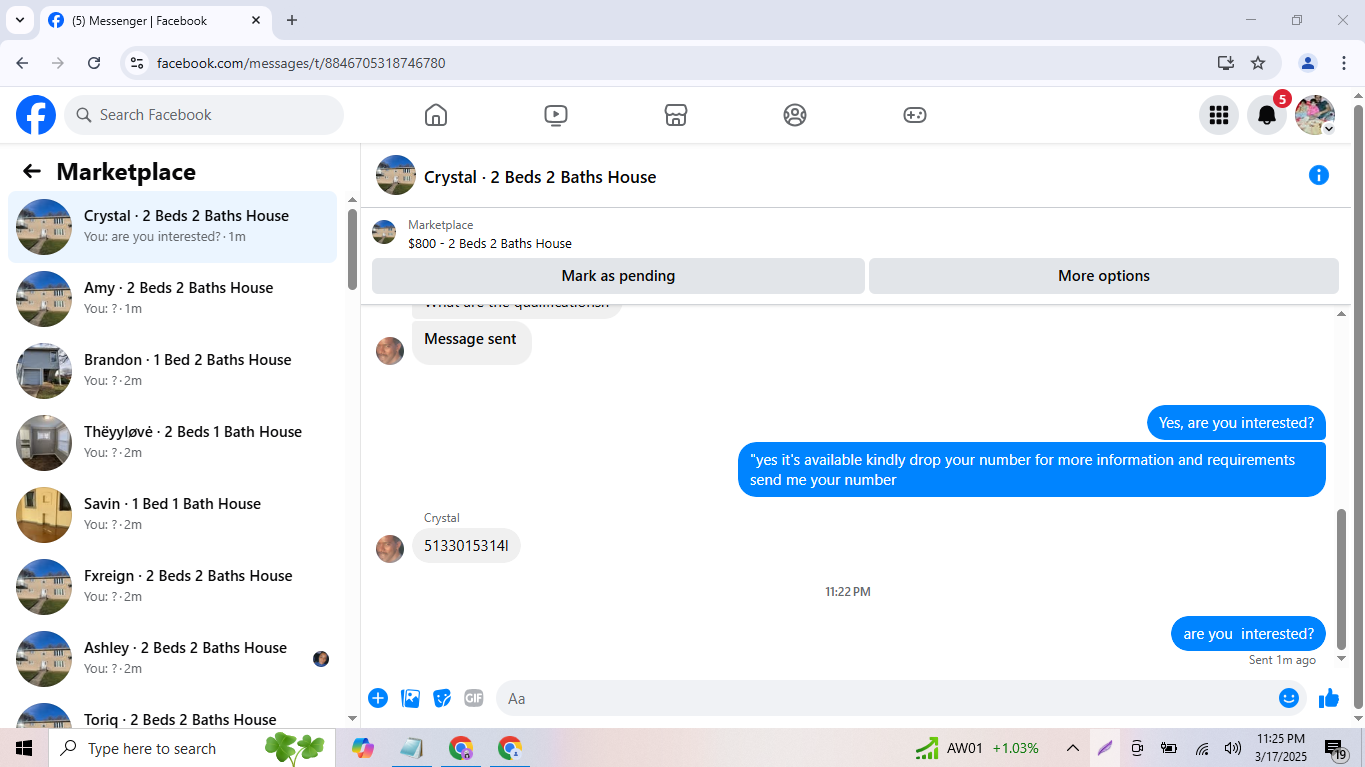
Task: Click browser Back button
Action: tap(22, 63)
